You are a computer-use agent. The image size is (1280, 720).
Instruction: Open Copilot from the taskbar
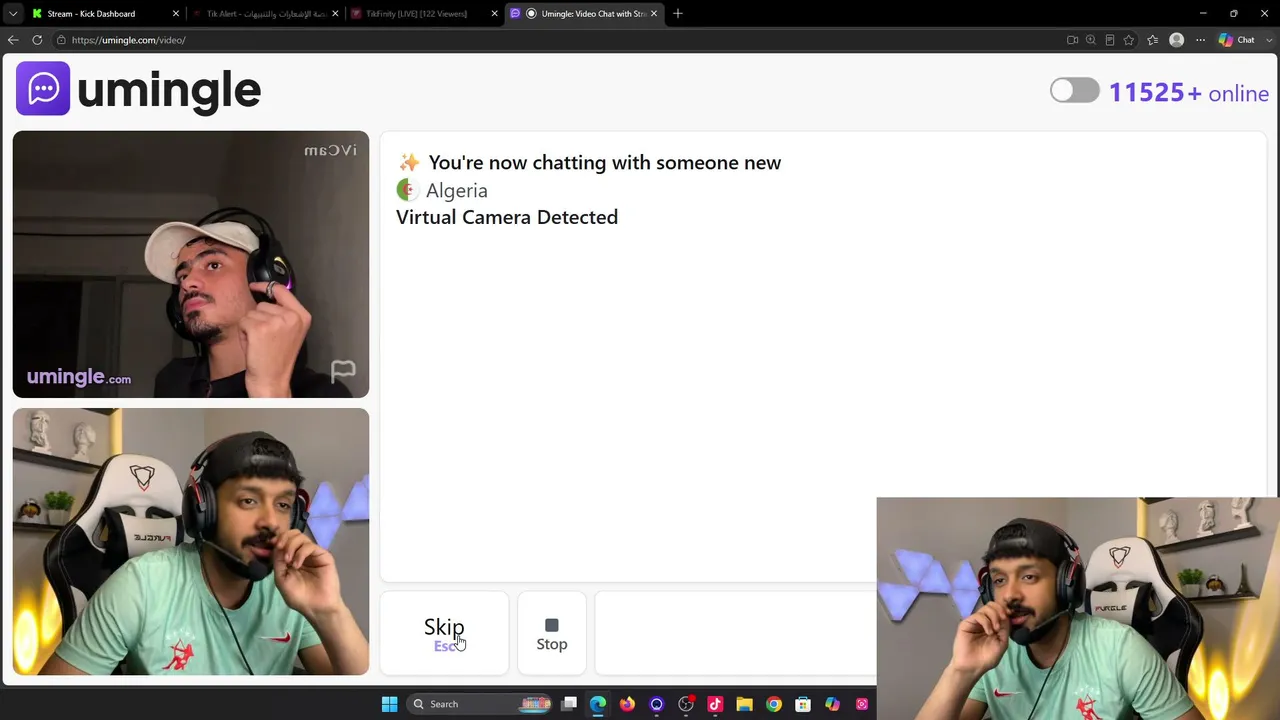click(x=832, y=704)
